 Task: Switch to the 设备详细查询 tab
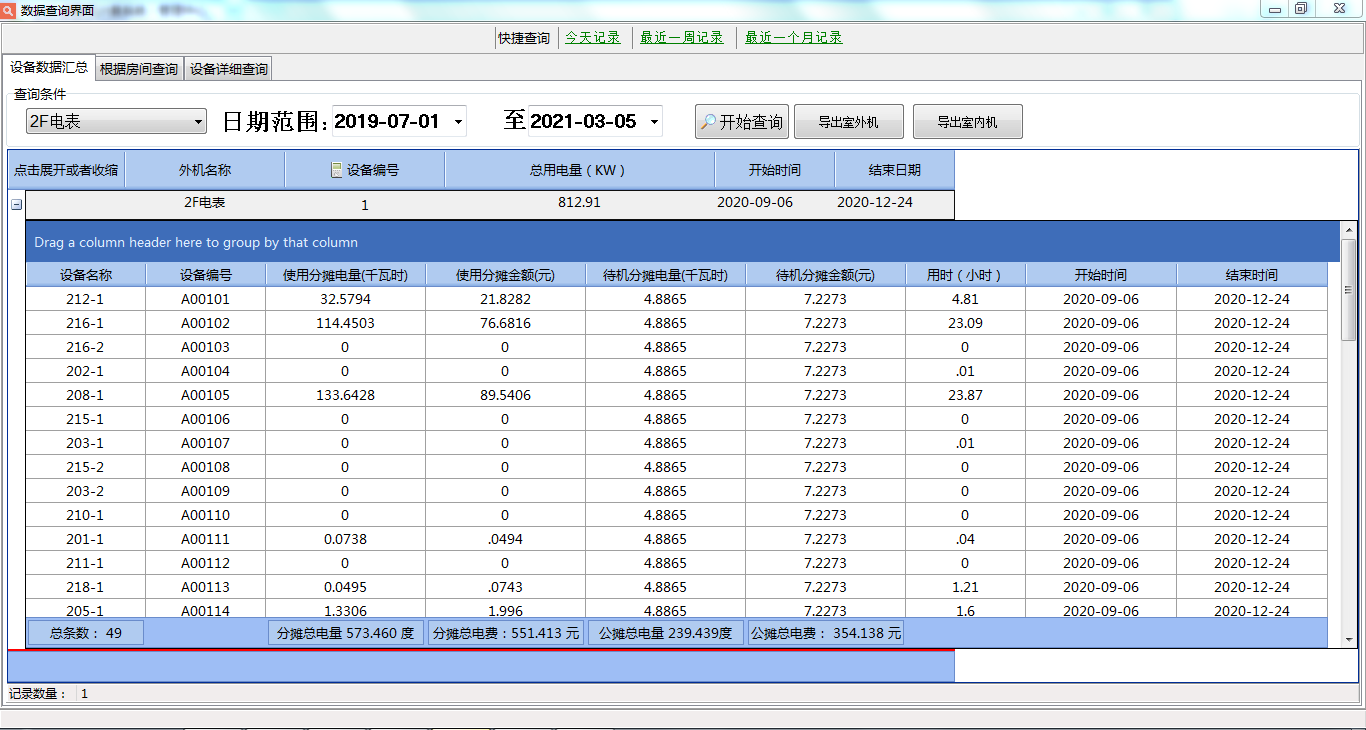tap(229, 69)
